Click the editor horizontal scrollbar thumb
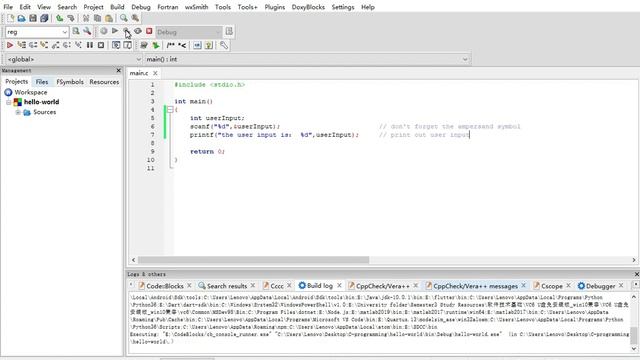This screenshot has height=360, width=640. click(253, 260)
